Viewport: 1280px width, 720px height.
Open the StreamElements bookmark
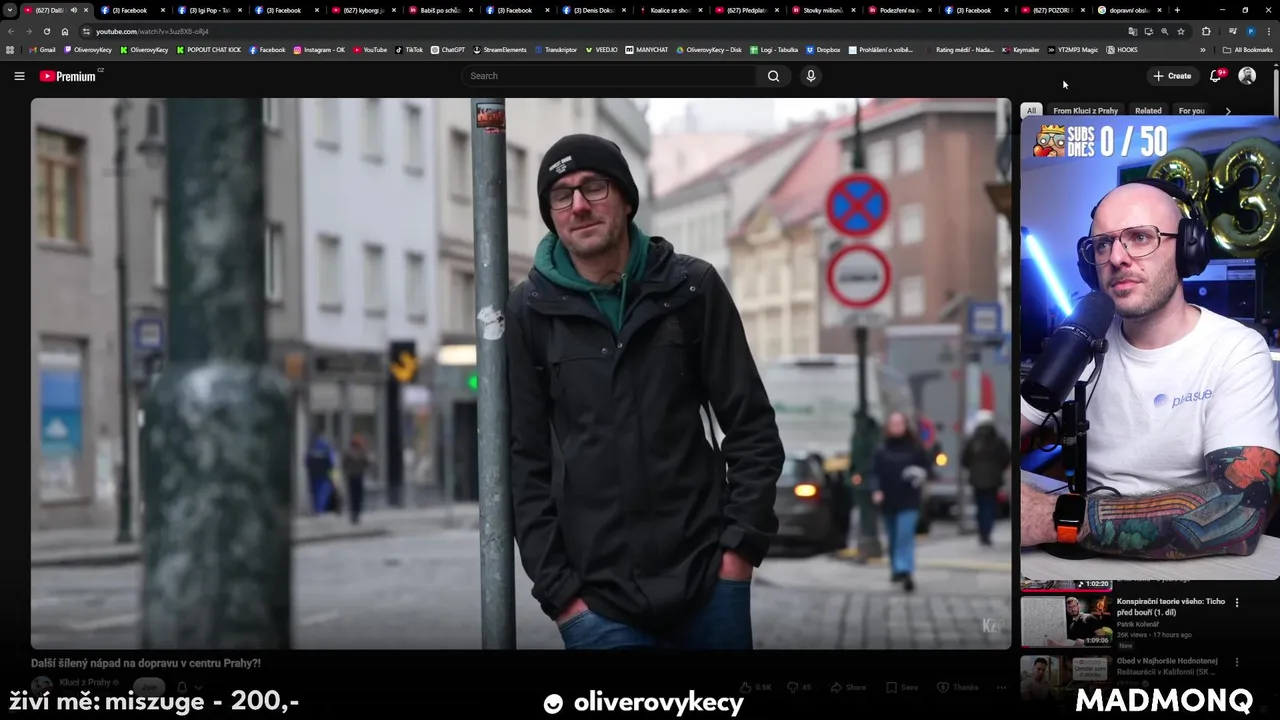coord(500,50)
